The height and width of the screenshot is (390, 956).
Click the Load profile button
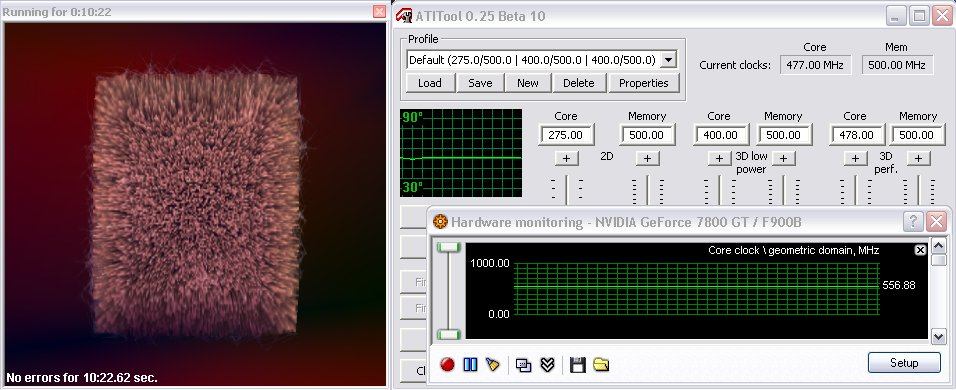click(430, 83)
